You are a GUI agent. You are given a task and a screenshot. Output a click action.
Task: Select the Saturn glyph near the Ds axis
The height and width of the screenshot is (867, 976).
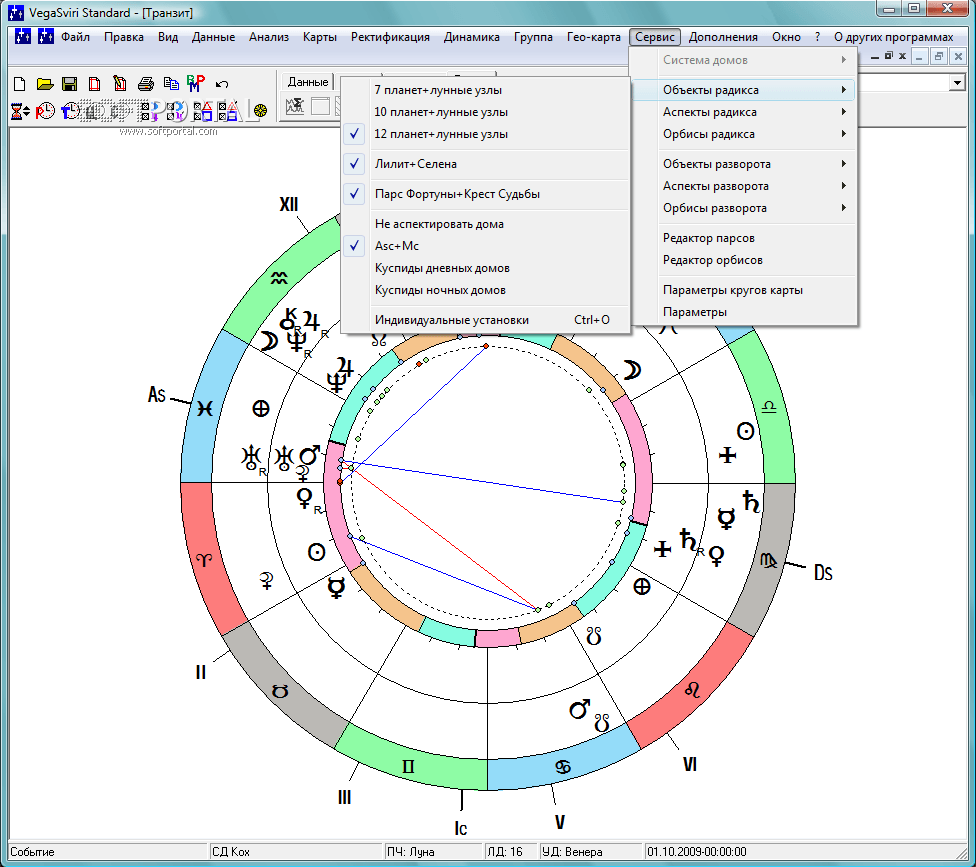pos(751,502)
